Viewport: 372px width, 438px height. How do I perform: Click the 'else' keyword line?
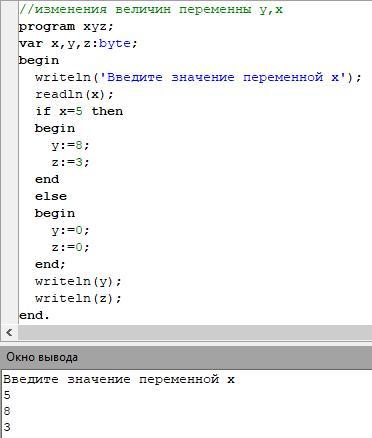pyautogui.click(x=51, y=196)
